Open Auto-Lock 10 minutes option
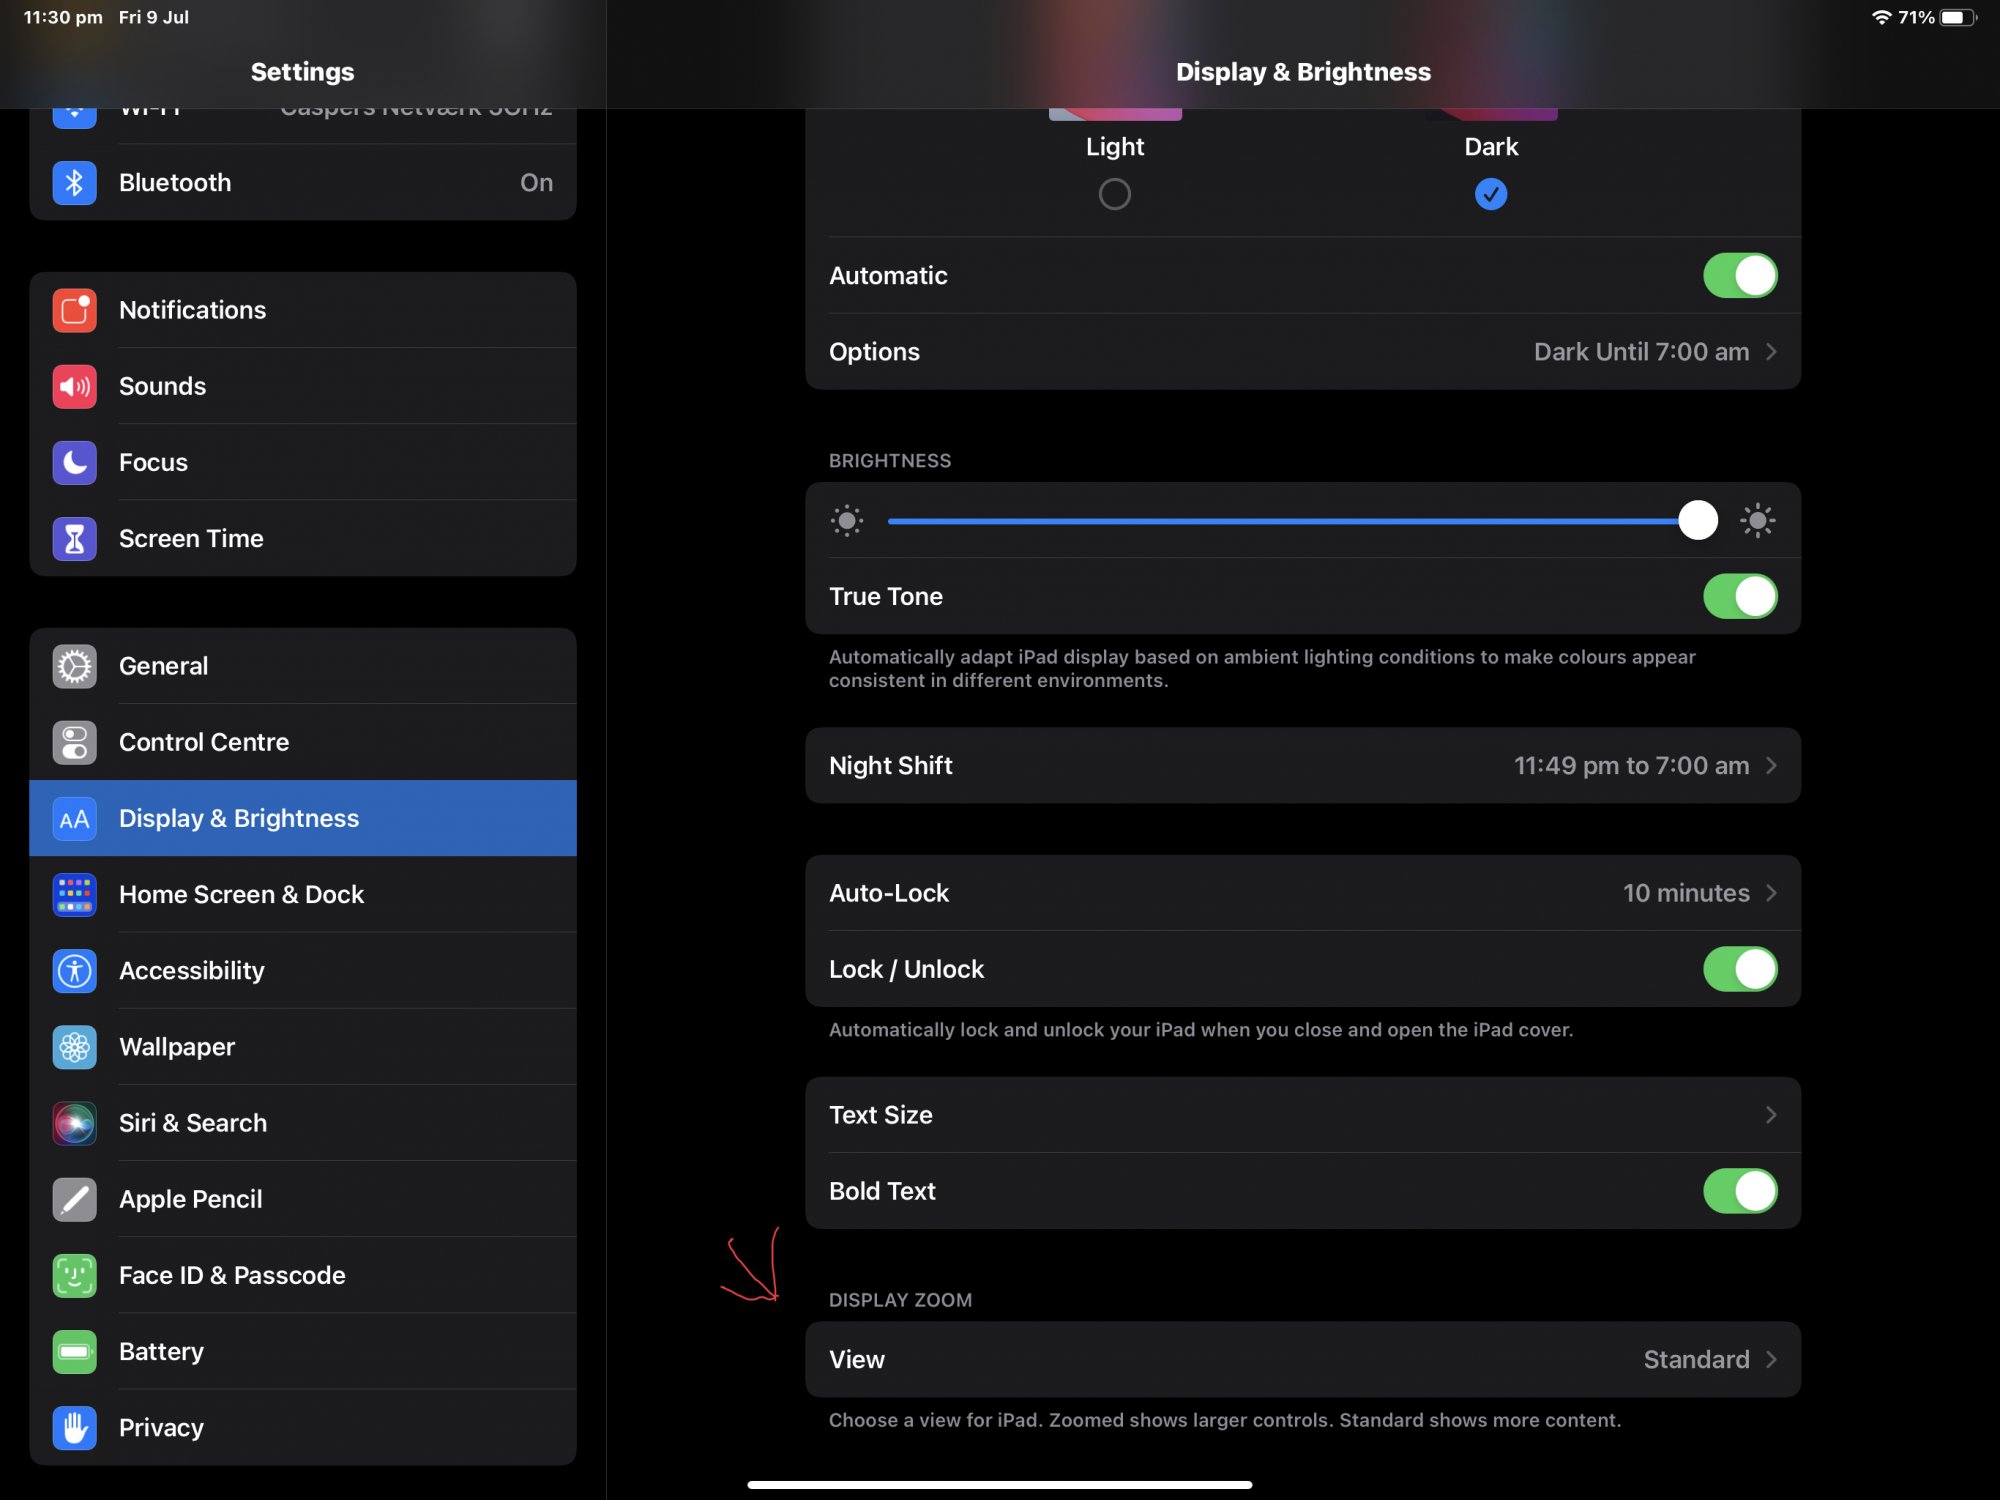This screenshot has width=2000, height=1500. tap(1302, 893)
